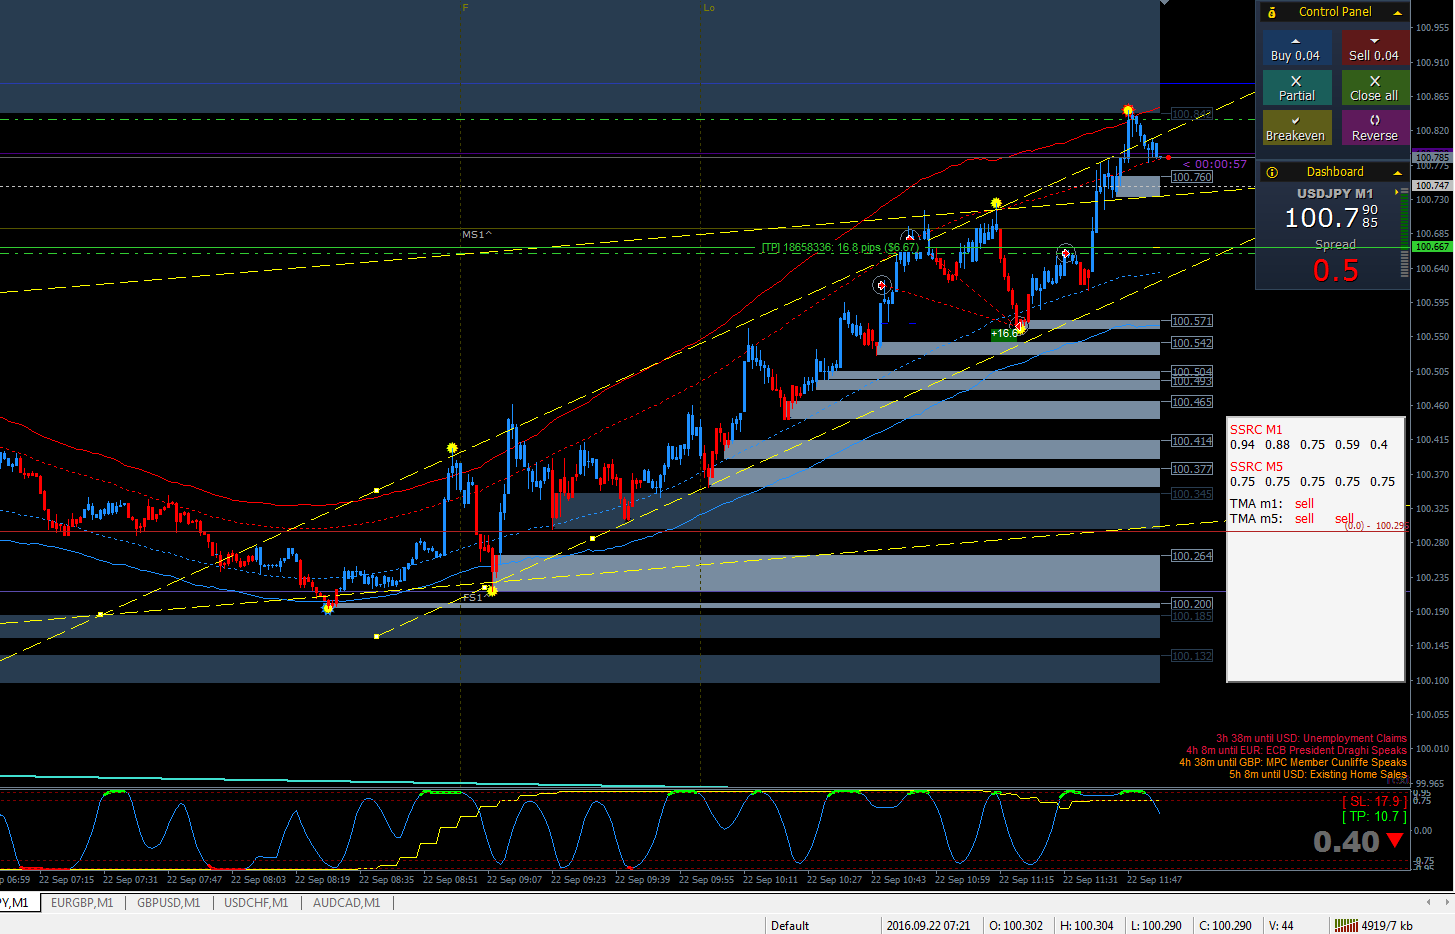Click the Reverse position button

click(x=1374, y=127)
